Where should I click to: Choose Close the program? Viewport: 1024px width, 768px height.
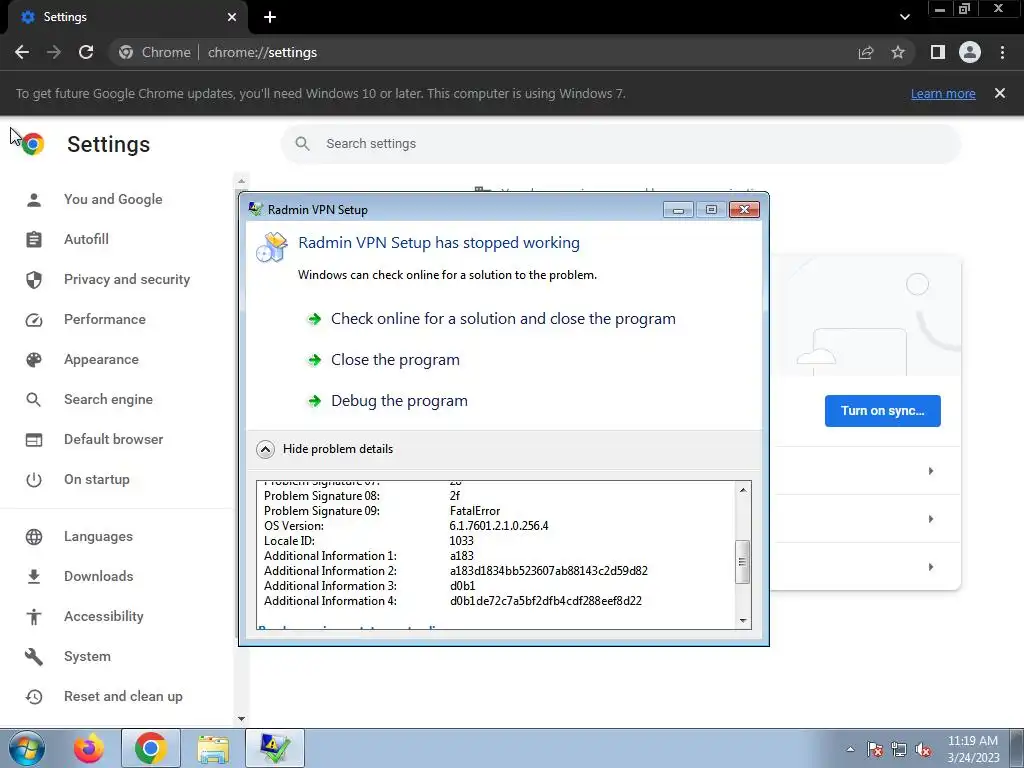coord(395,360)
